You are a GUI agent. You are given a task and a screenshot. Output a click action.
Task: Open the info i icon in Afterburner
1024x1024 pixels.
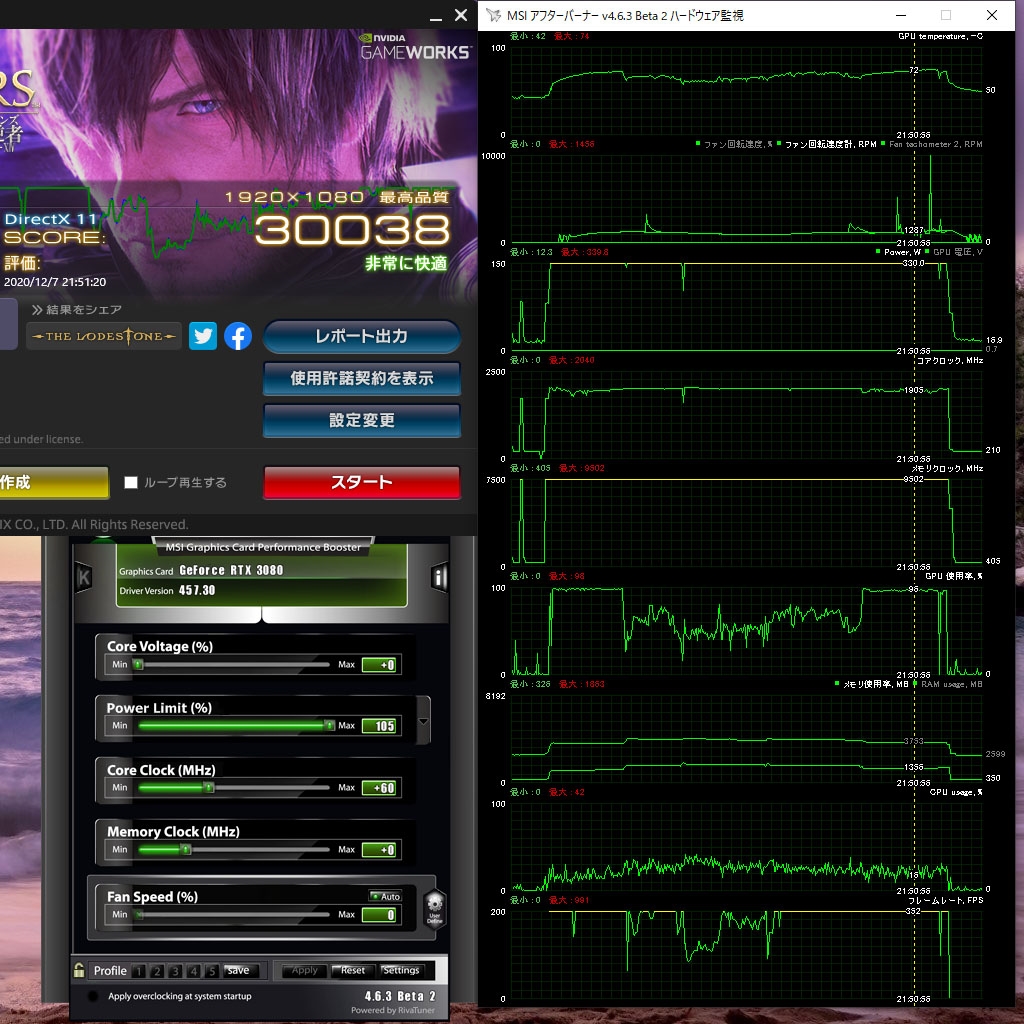(440, 577)
